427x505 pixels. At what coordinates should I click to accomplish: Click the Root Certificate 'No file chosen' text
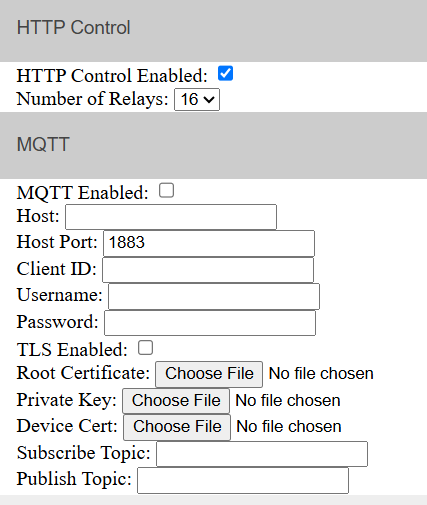point(321,374)
